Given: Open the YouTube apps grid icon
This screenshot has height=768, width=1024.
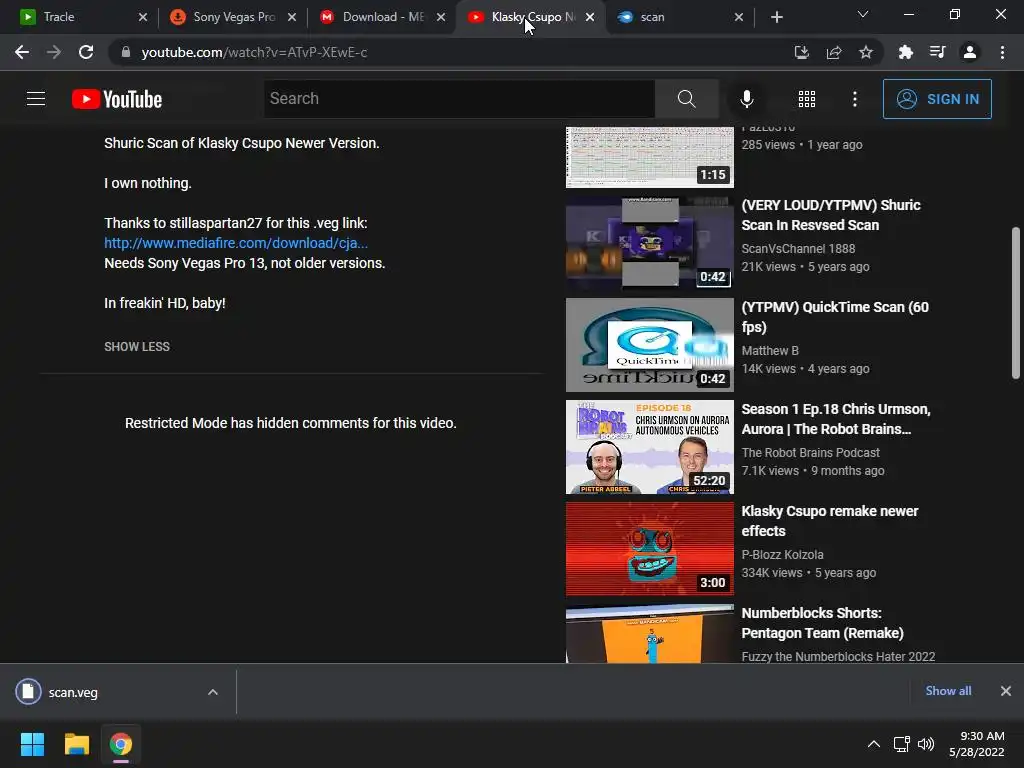Looking at the screenshot, I should [807, 99].
